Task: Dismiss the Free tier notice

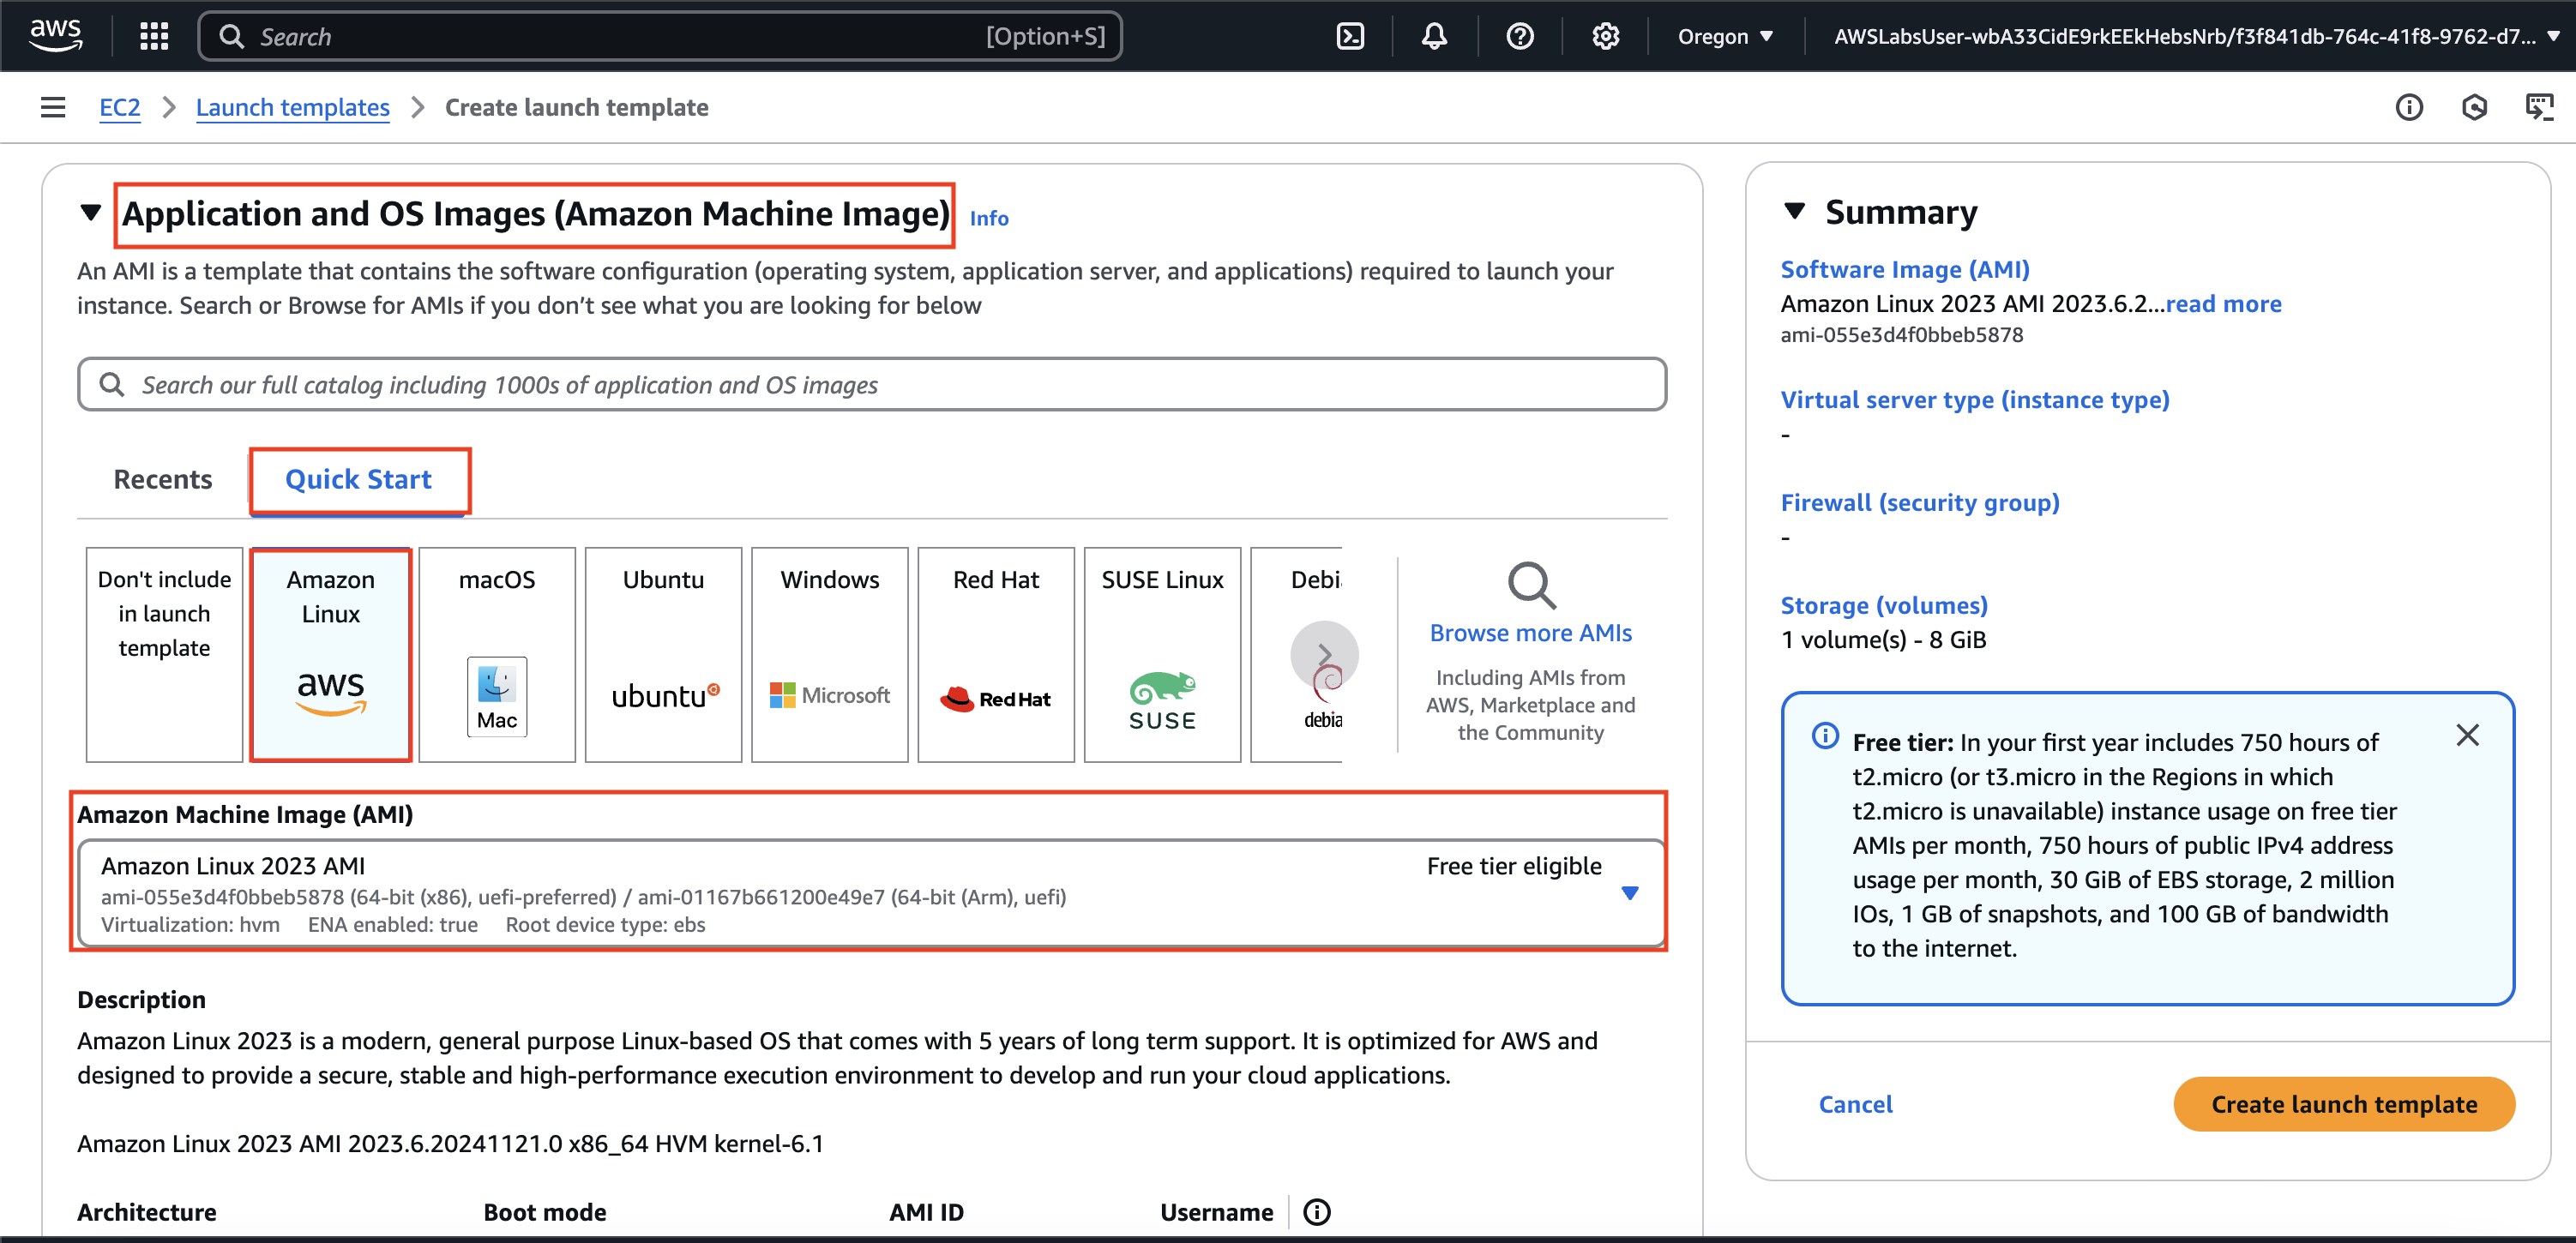Action: pos(2467,735)
